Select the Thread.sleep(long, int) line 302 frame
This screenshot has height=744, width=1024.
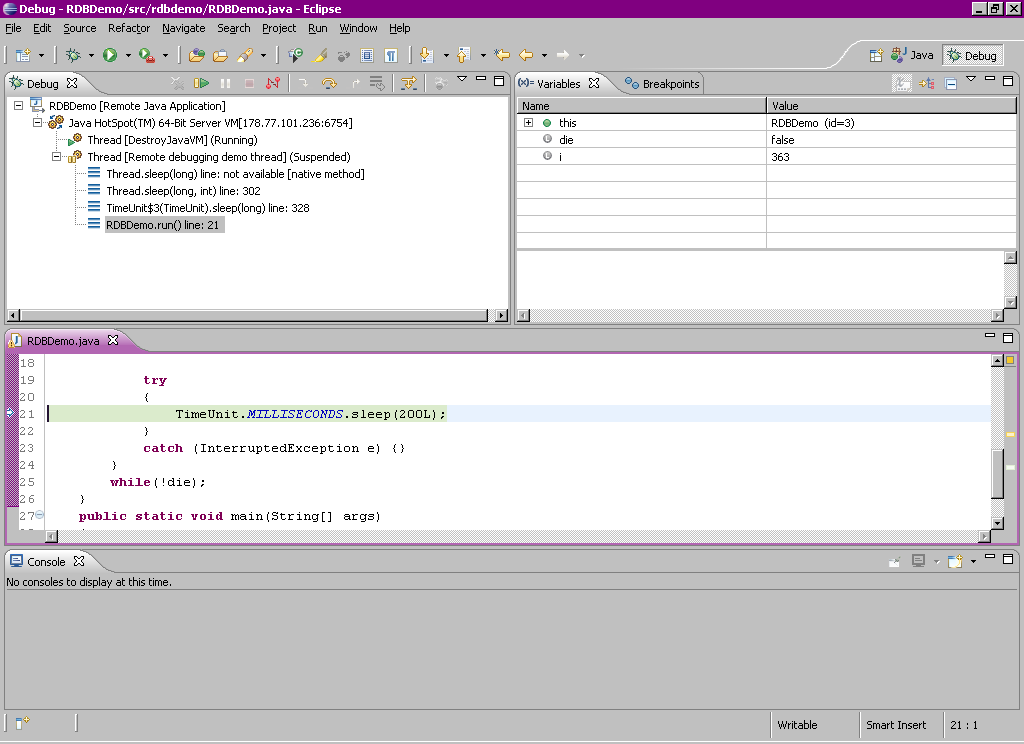tap(183, 191)
